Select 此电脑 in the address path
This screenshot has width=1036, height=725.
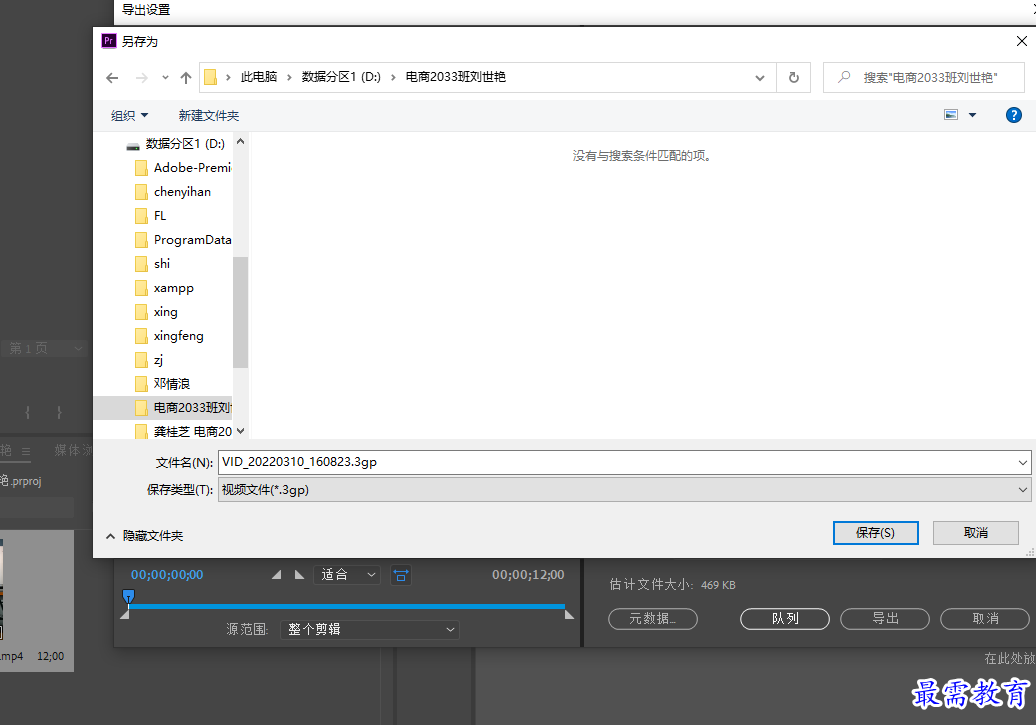point(259,77)
